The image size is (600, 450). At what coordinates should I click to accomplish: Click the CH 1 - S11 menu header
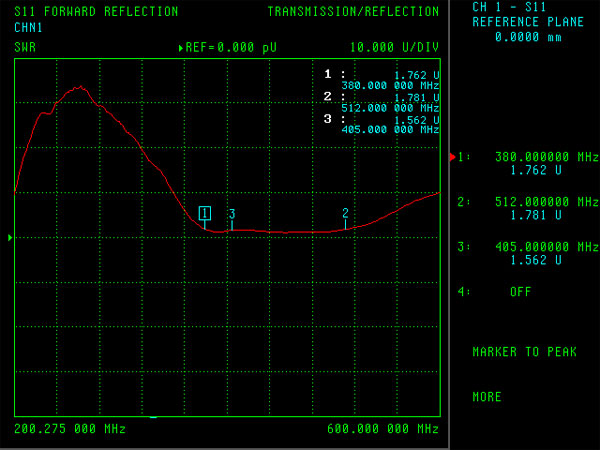[x=509, y=7]
